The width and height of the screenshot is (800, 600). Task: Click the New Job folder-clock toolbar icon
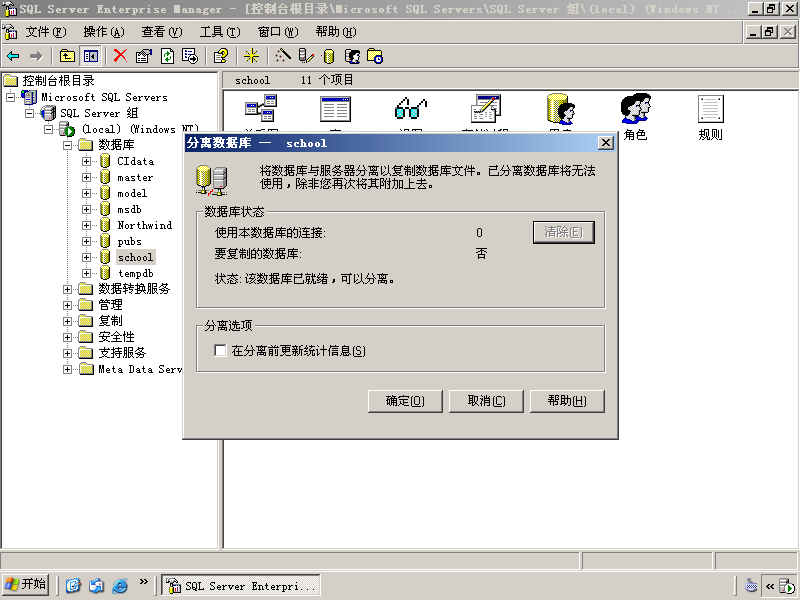tap(375, 56)
